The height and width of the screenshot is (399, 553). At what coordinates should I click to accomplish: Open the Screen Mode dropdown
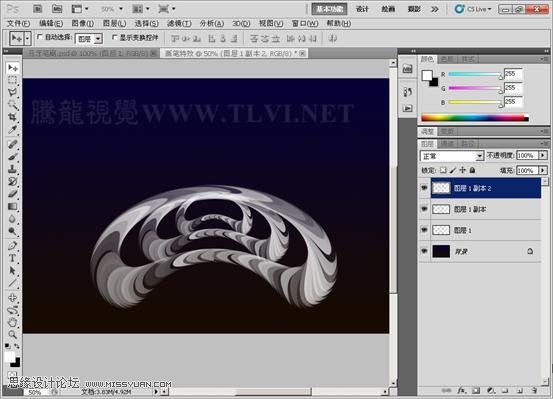coord(167,9)
